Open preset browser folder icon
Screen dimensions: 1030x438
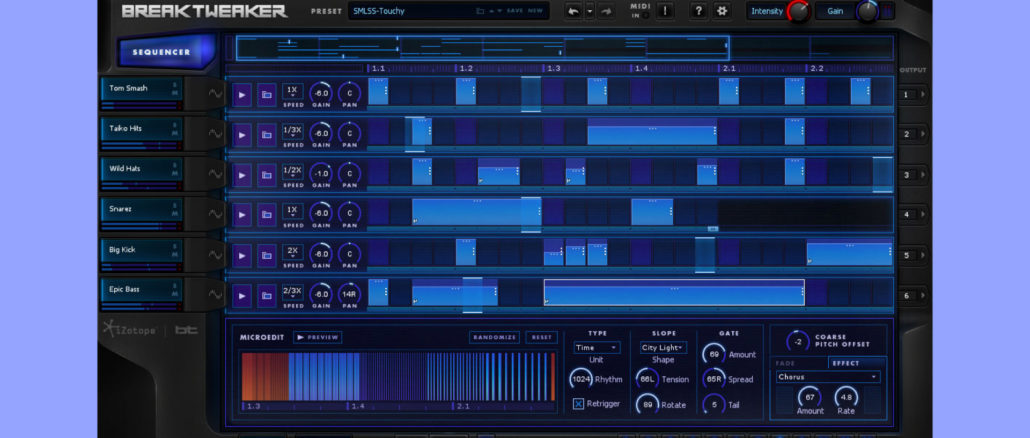[x=480, y=11]
